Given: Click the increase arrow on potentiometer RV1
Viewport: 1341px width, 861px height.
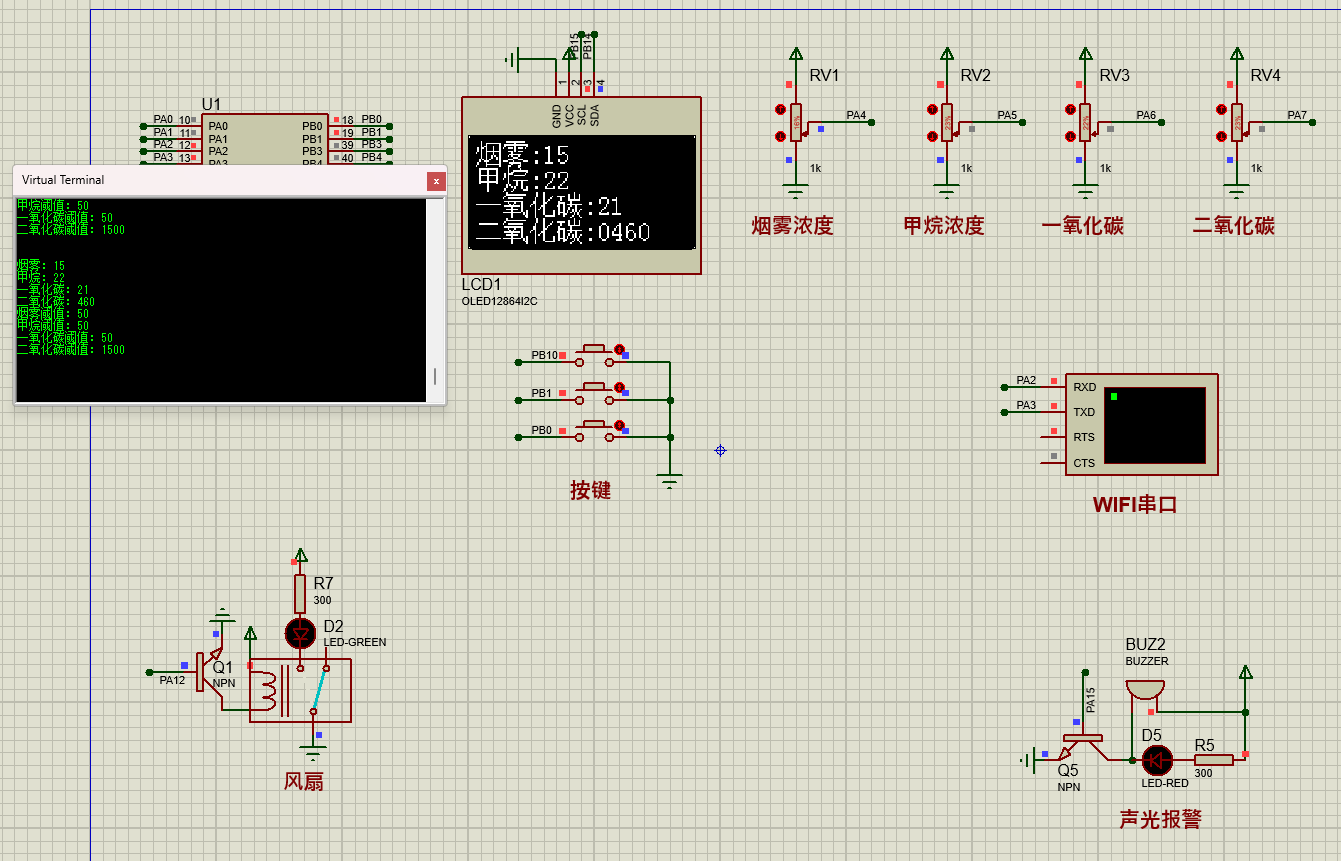Looking at the screenshot, I should click(780, 109).
